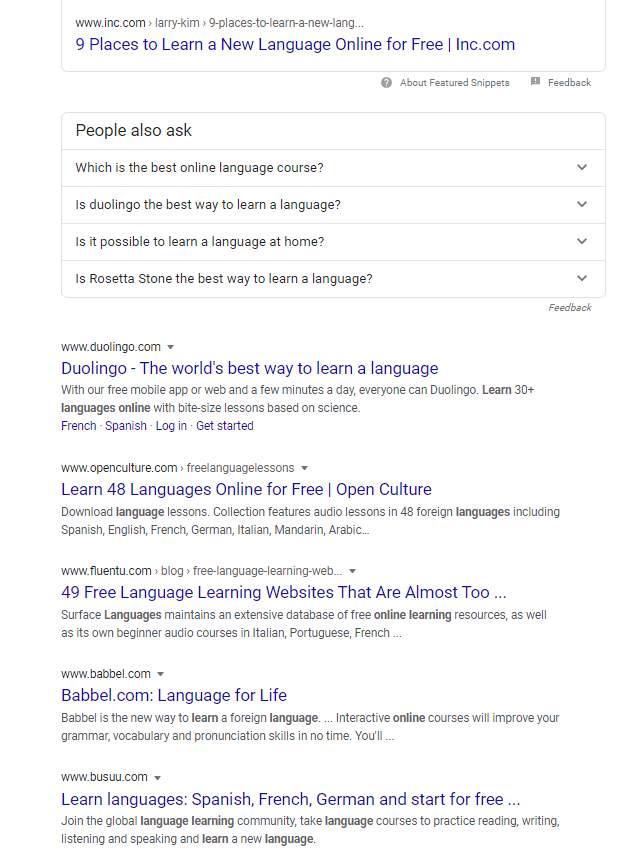This screenshot has width=631, height=856.
Task: Click the Feedback flag icon
Action: [x=535, y=82]
